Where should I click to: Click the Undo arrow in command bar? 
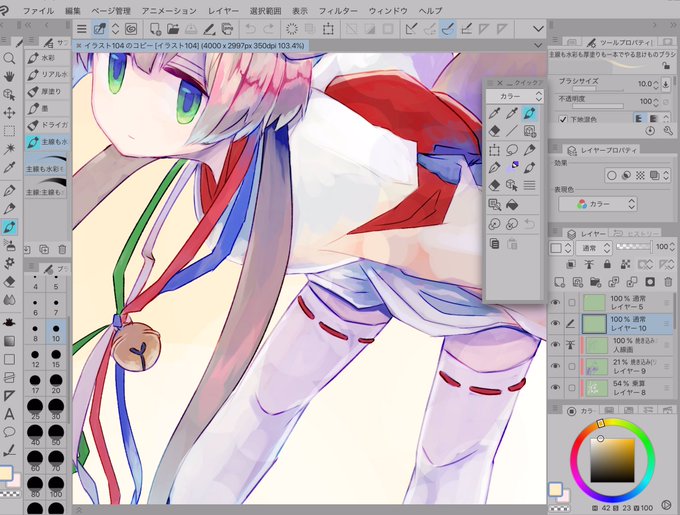click(x=250, y=29)
